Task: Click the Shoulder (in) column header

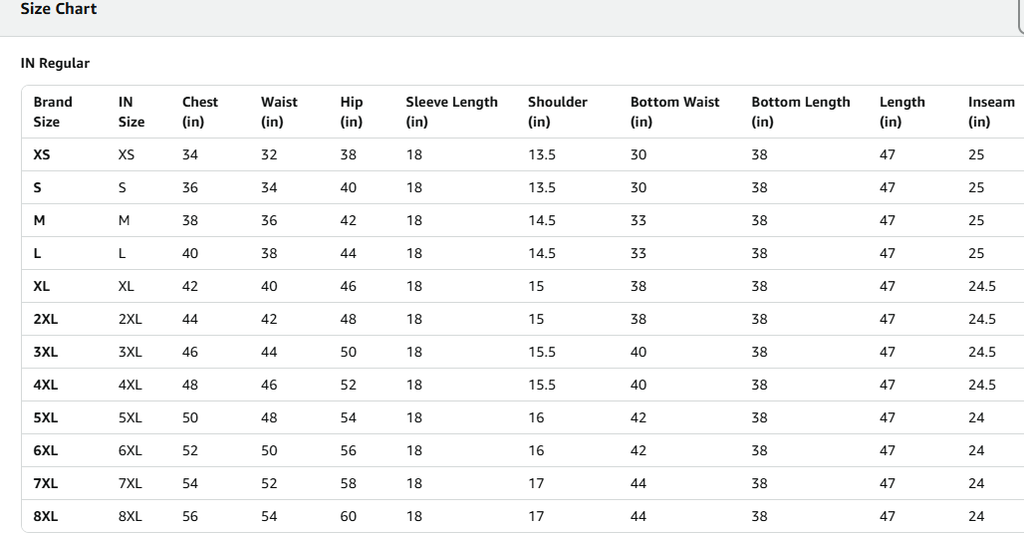Action: pos(557,112)
